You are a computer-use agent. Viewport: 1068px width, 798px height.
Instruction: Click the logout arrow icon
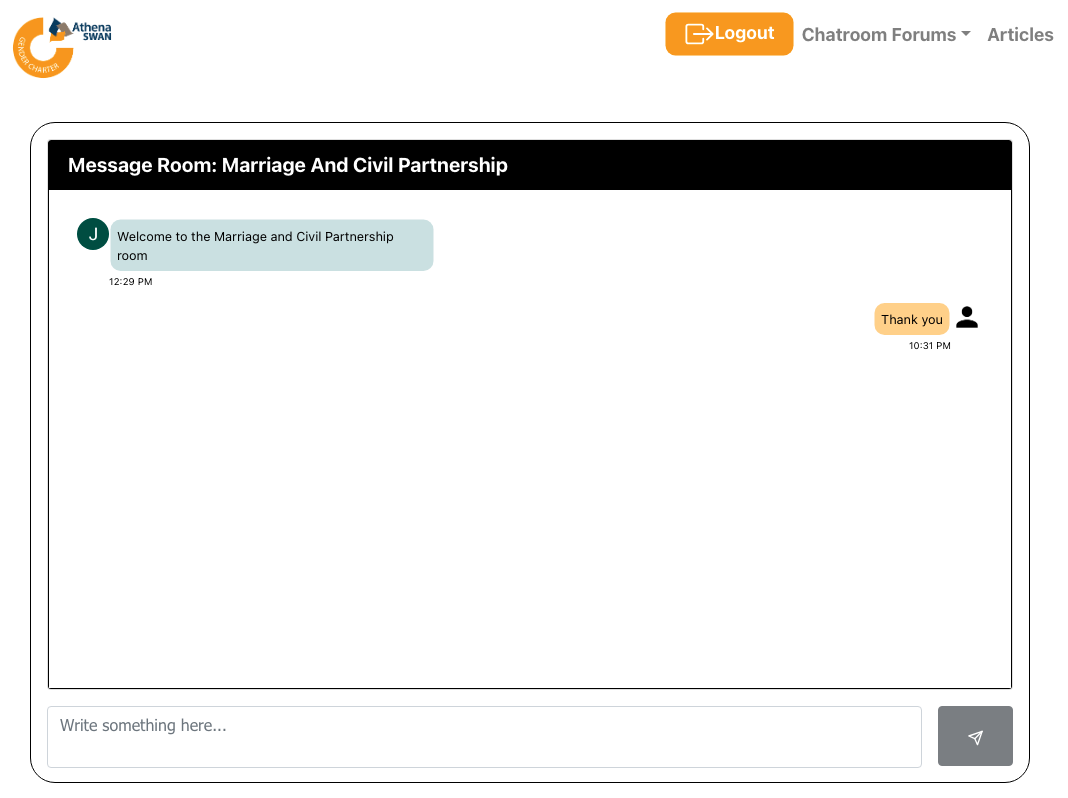[698, 34]
